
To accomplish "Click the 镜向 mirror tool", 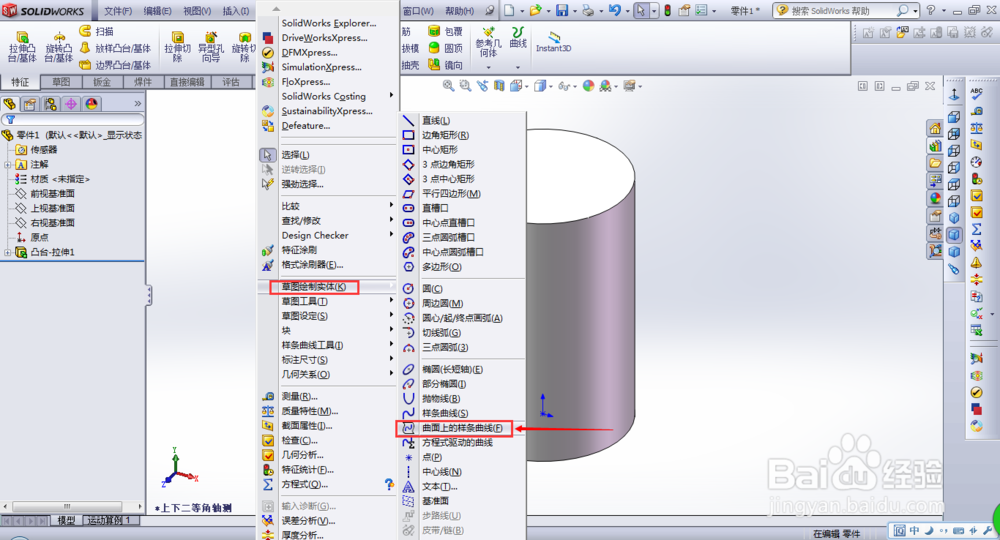I will [445, 64].
